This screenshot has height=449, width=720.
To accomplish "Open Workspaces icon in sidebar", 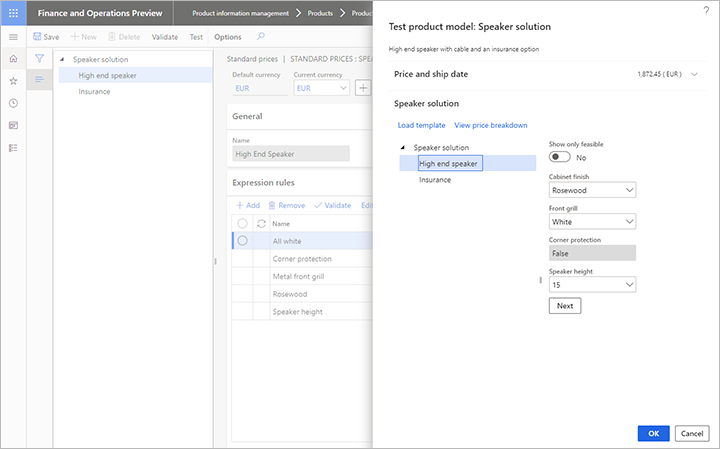I will click(x=13, y=125).
